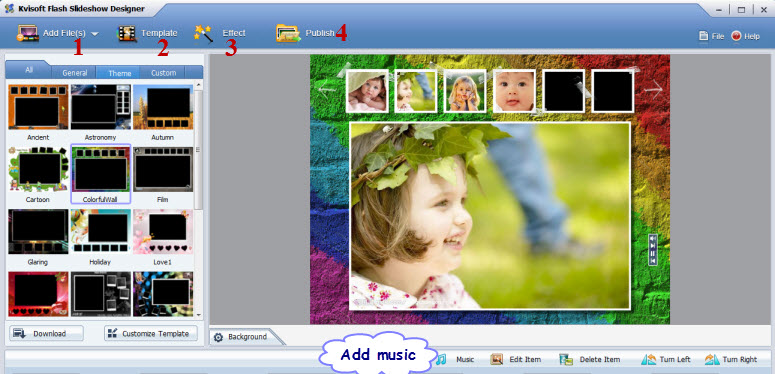Click the Download button
The image size is (775, 374).
46,333
